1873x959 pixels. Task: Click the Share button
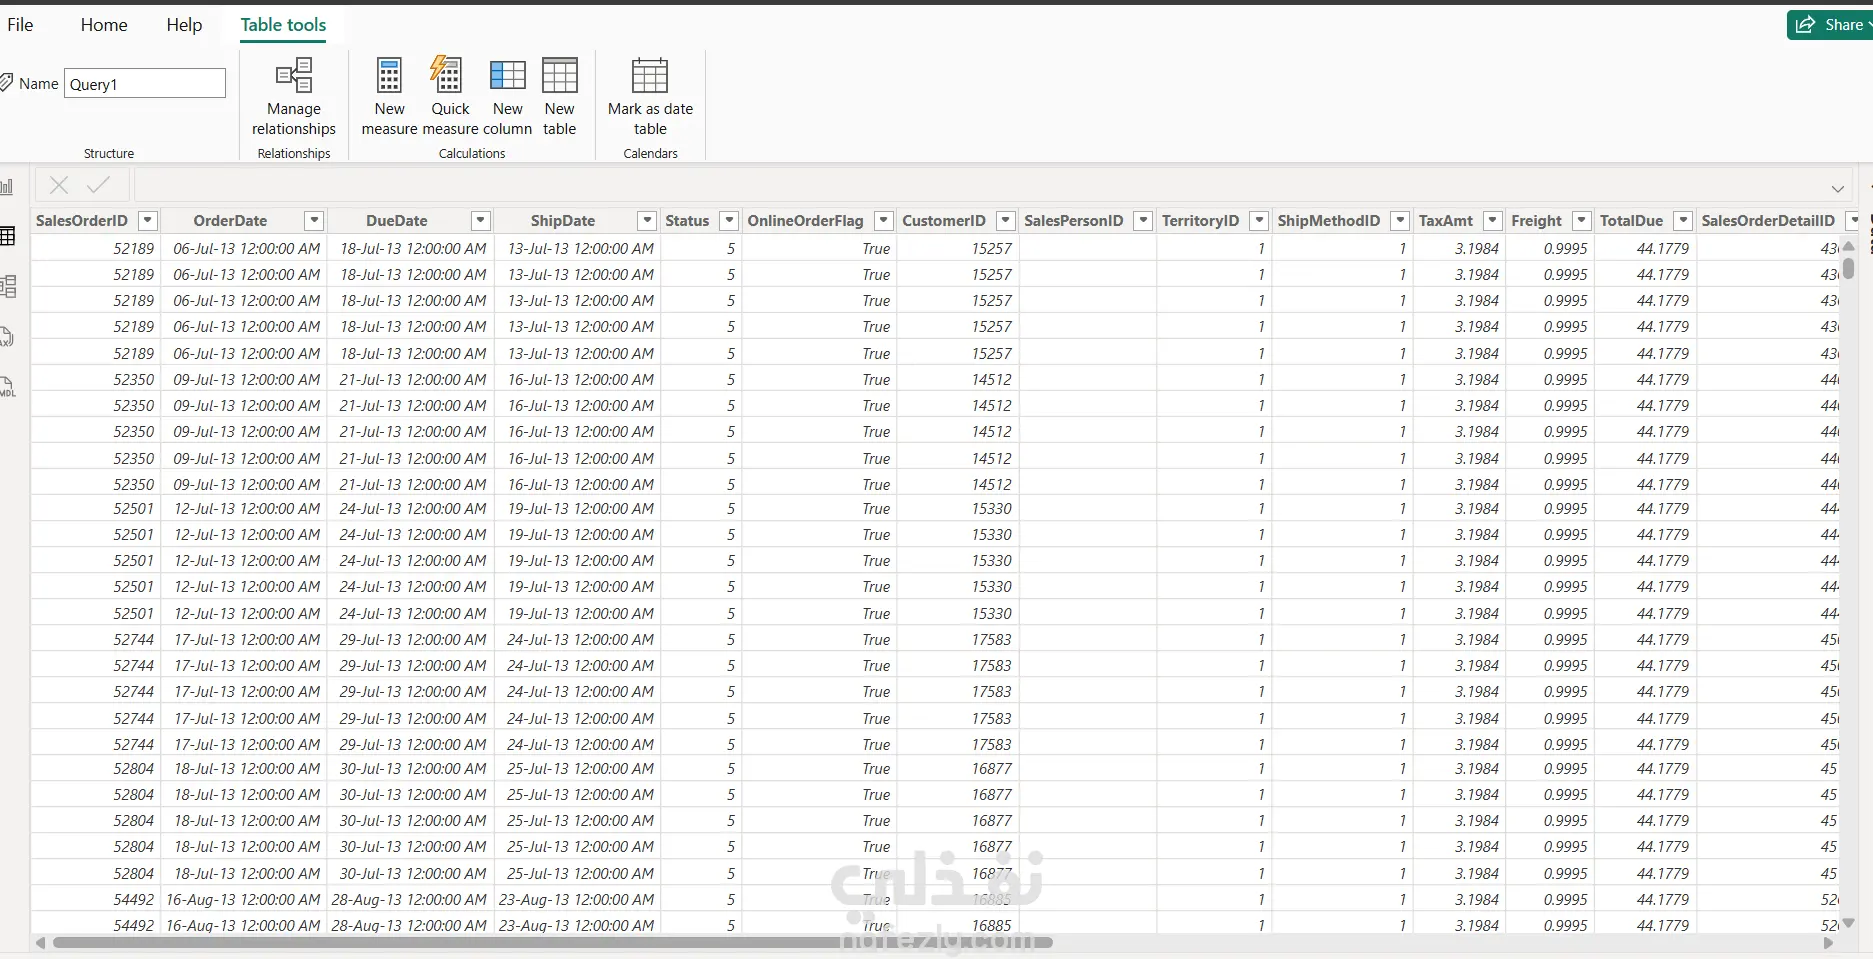click(x=1830, y=25)
